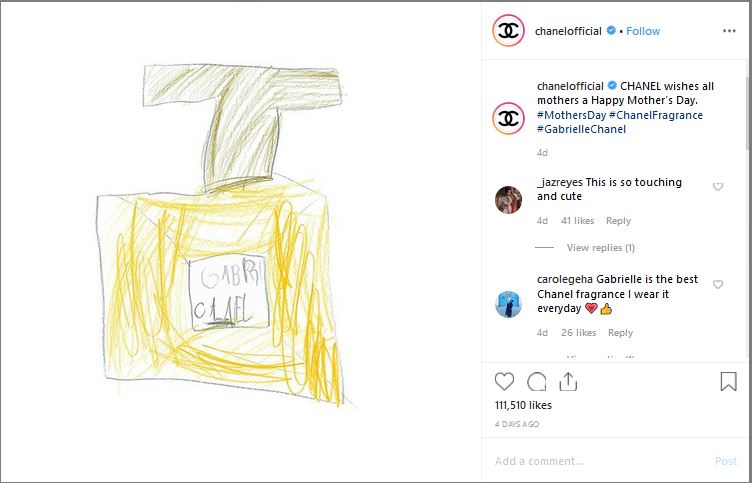Like the post with heart icon
Viewport: 752px width, 483px height.
click(x=504, y=382)
